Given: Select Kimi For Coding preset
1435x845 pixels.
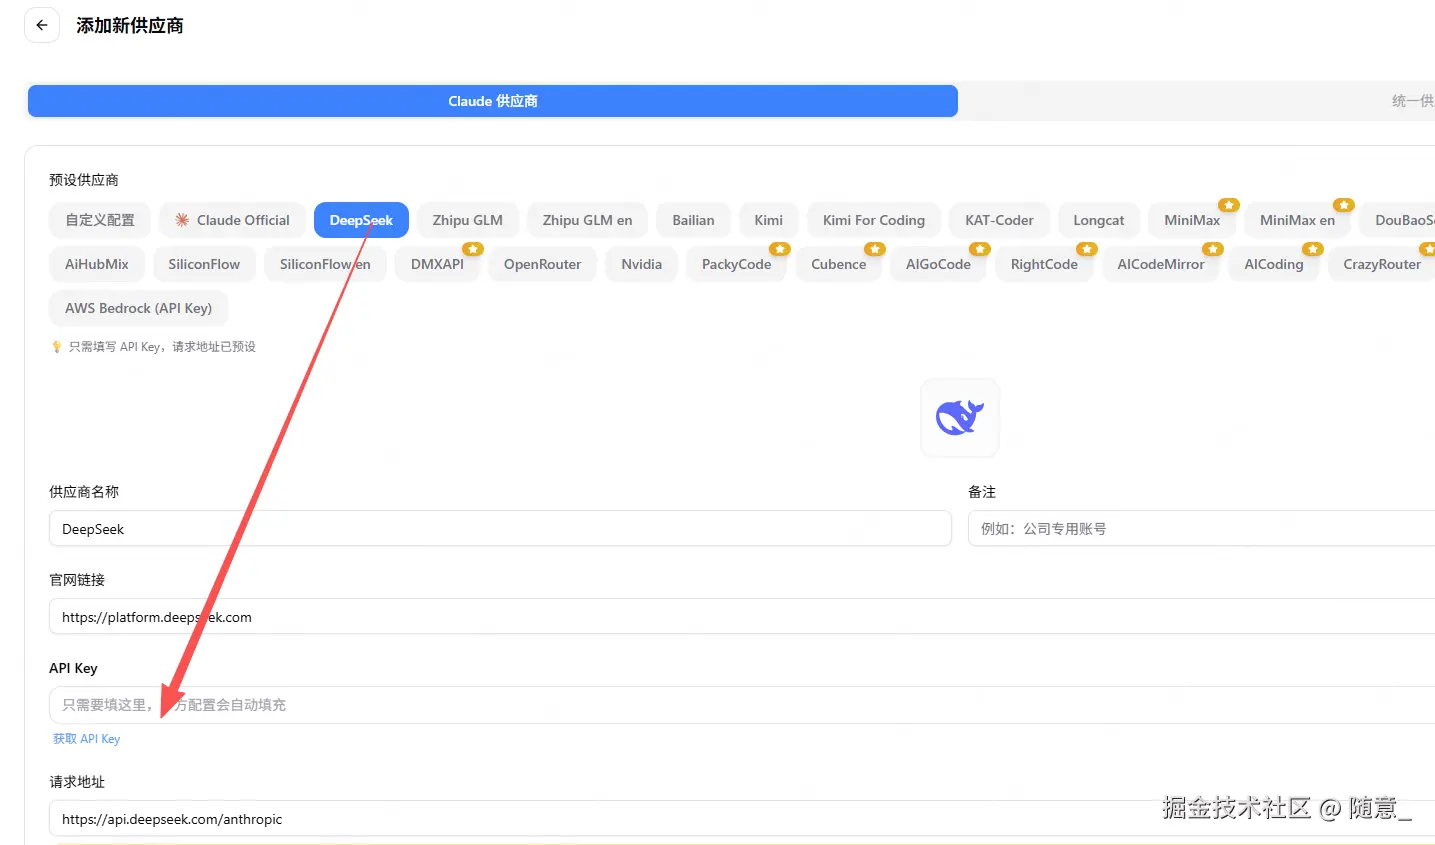Looking at the screenshot, I should 874,220.
